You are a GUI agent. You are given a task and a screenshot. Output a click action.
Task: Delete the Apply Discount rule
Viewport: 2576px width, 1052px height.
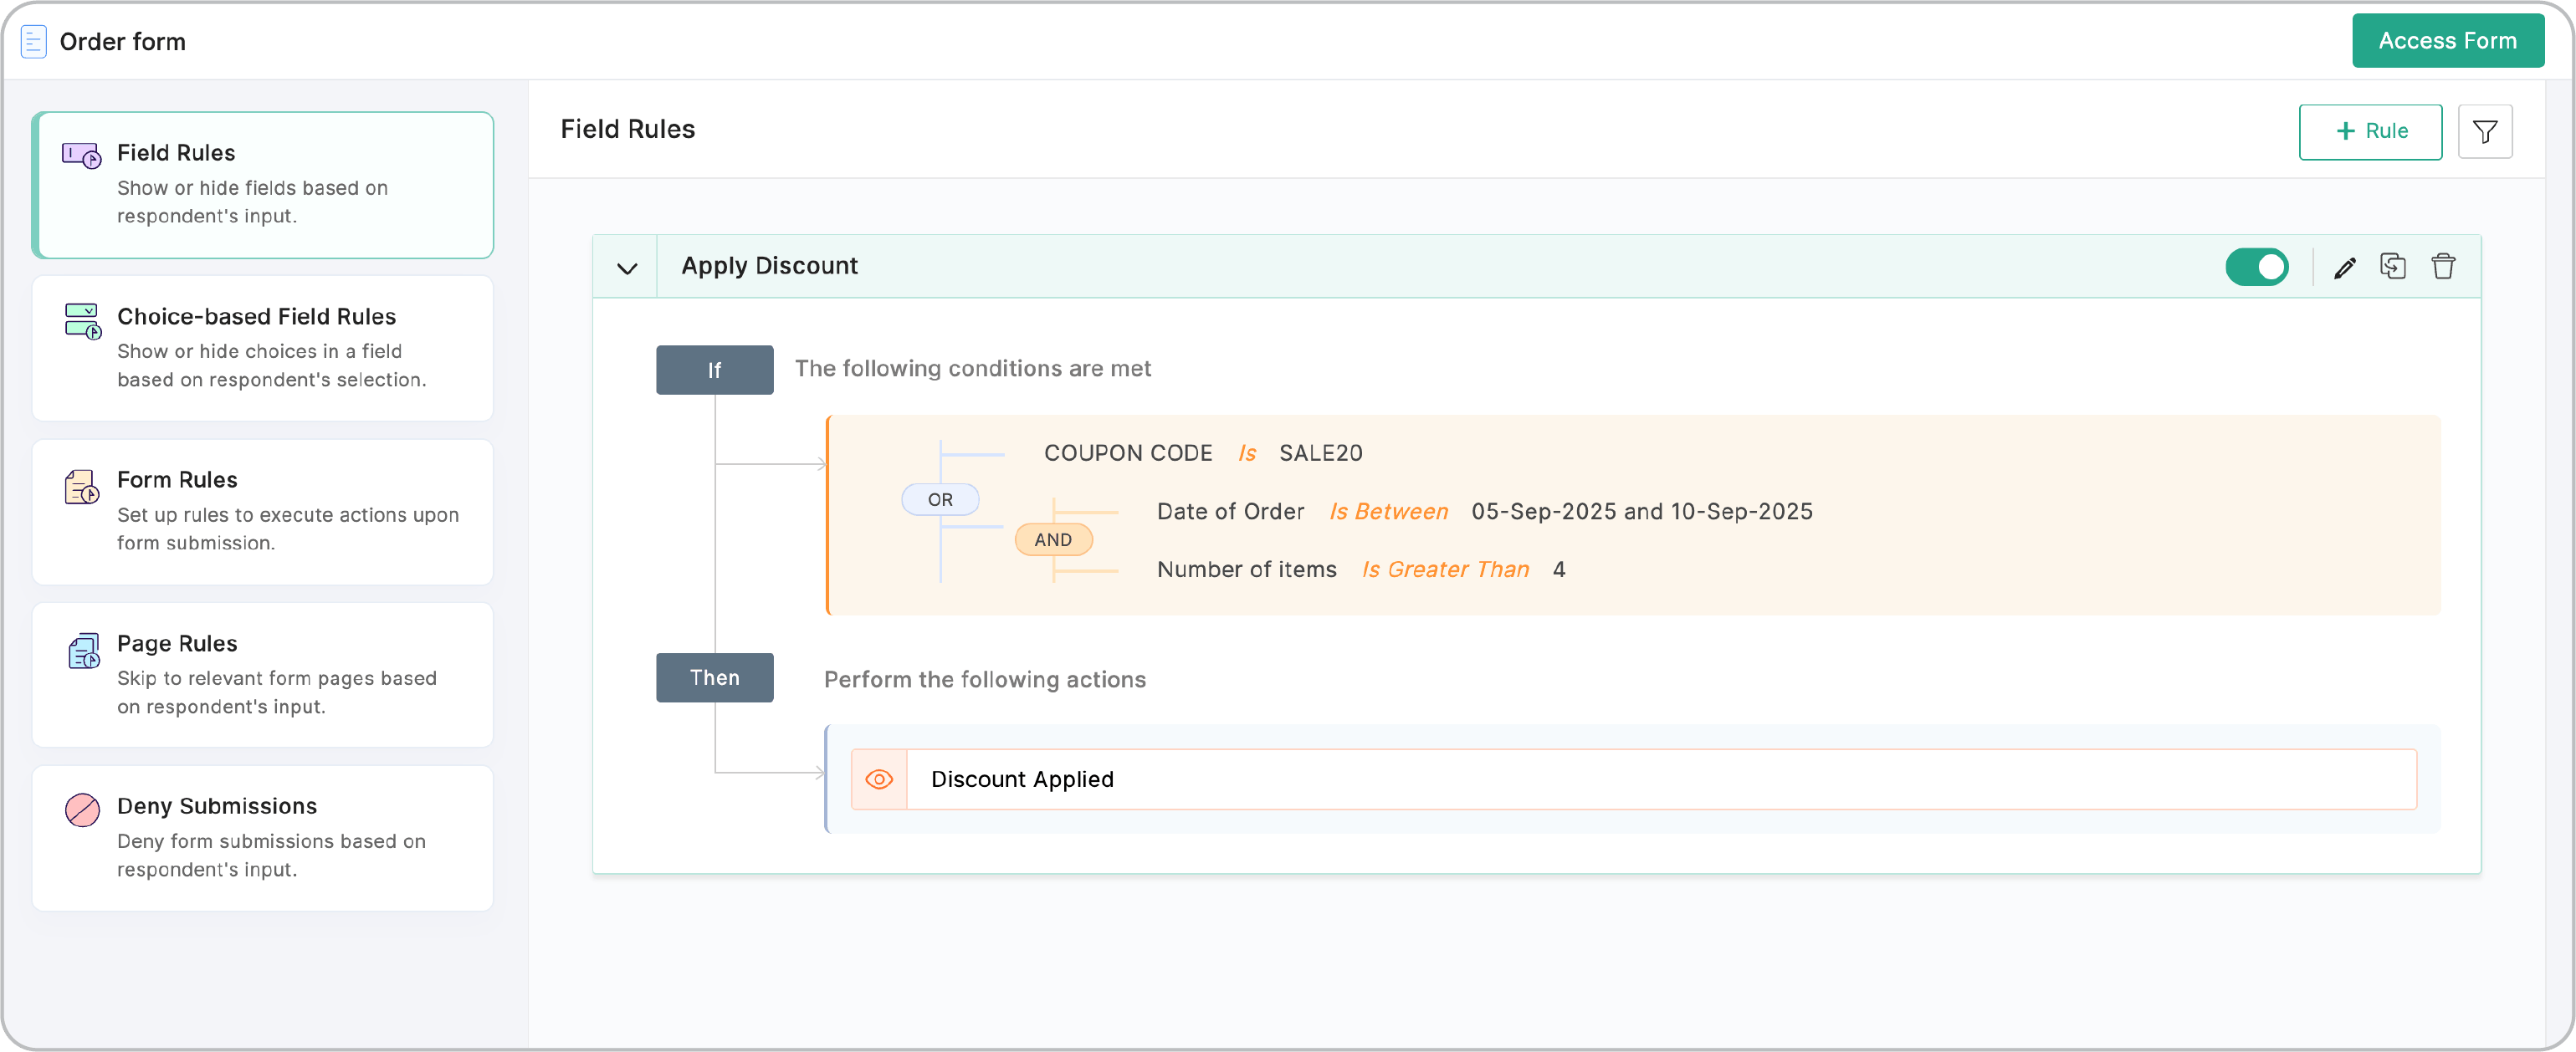pos(2442,266)
